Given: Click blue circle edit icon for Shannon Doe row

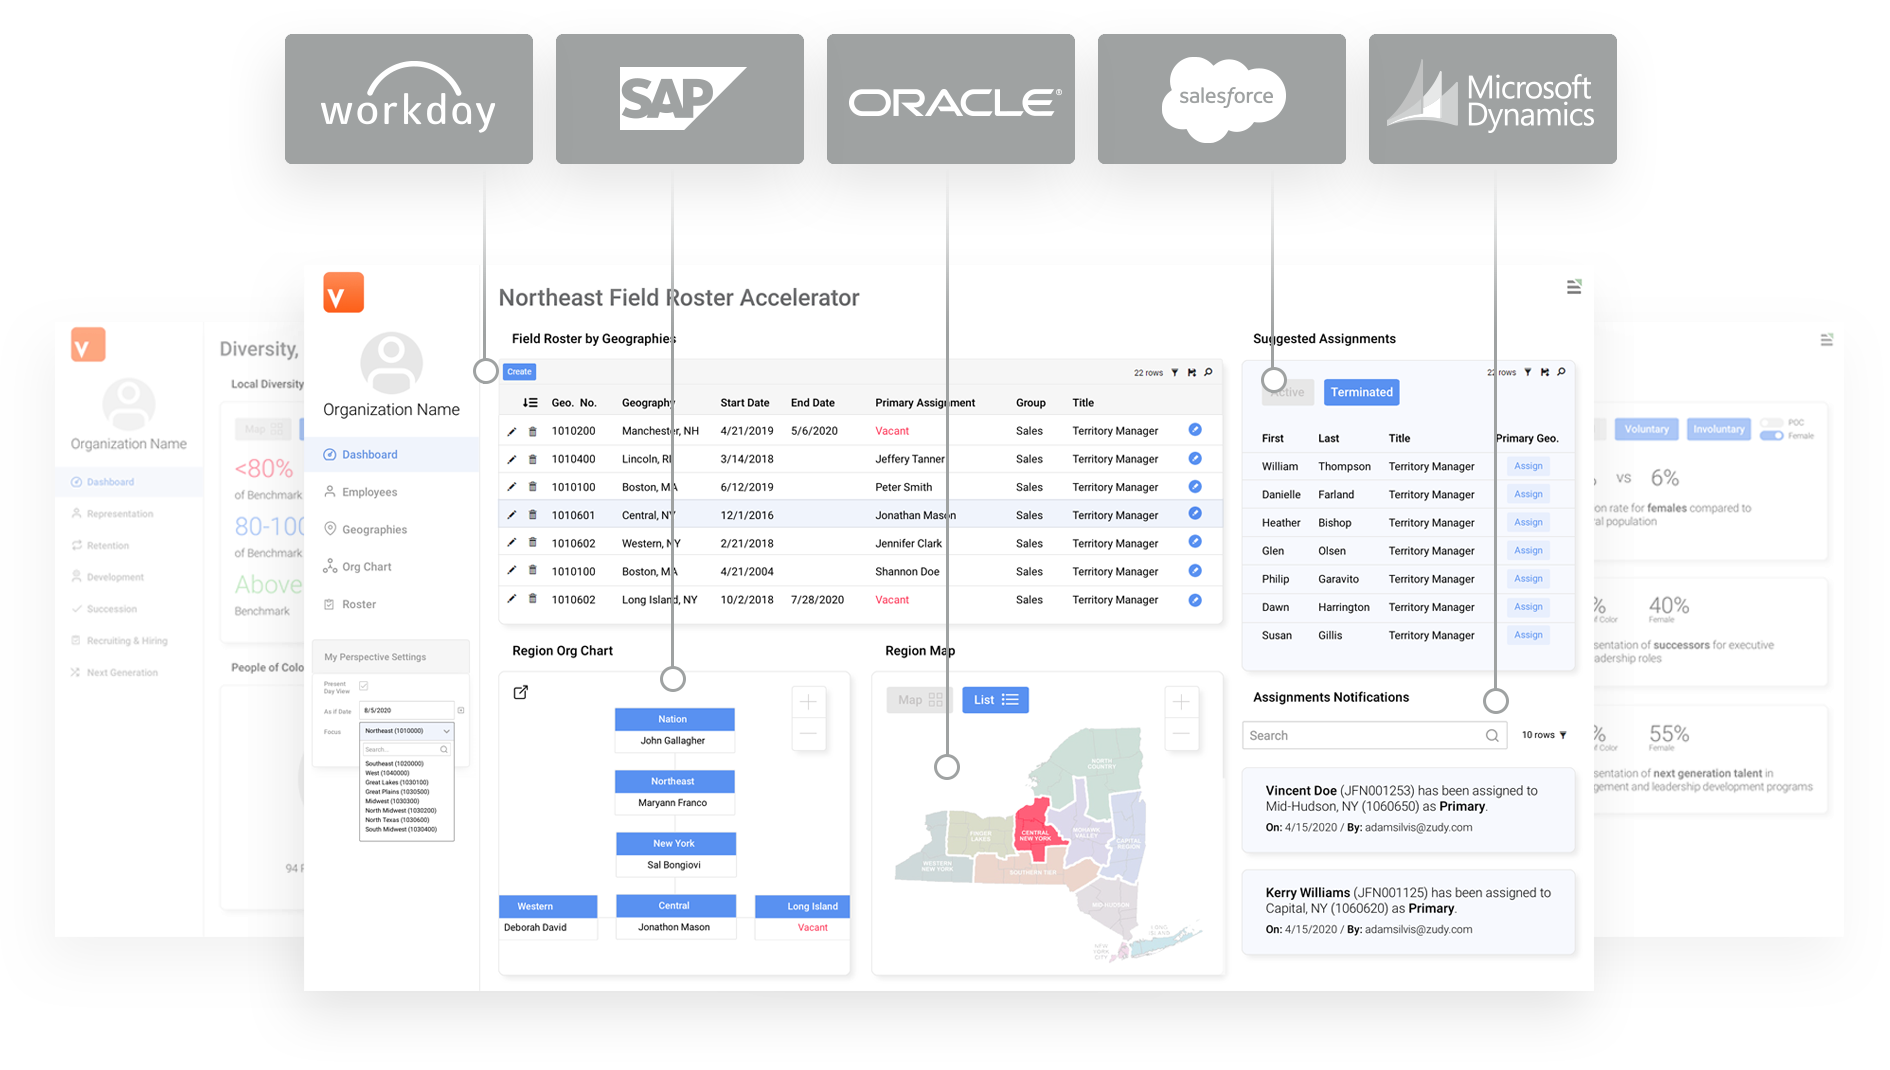Looking at the screenshot, I should coord(1195,570).
